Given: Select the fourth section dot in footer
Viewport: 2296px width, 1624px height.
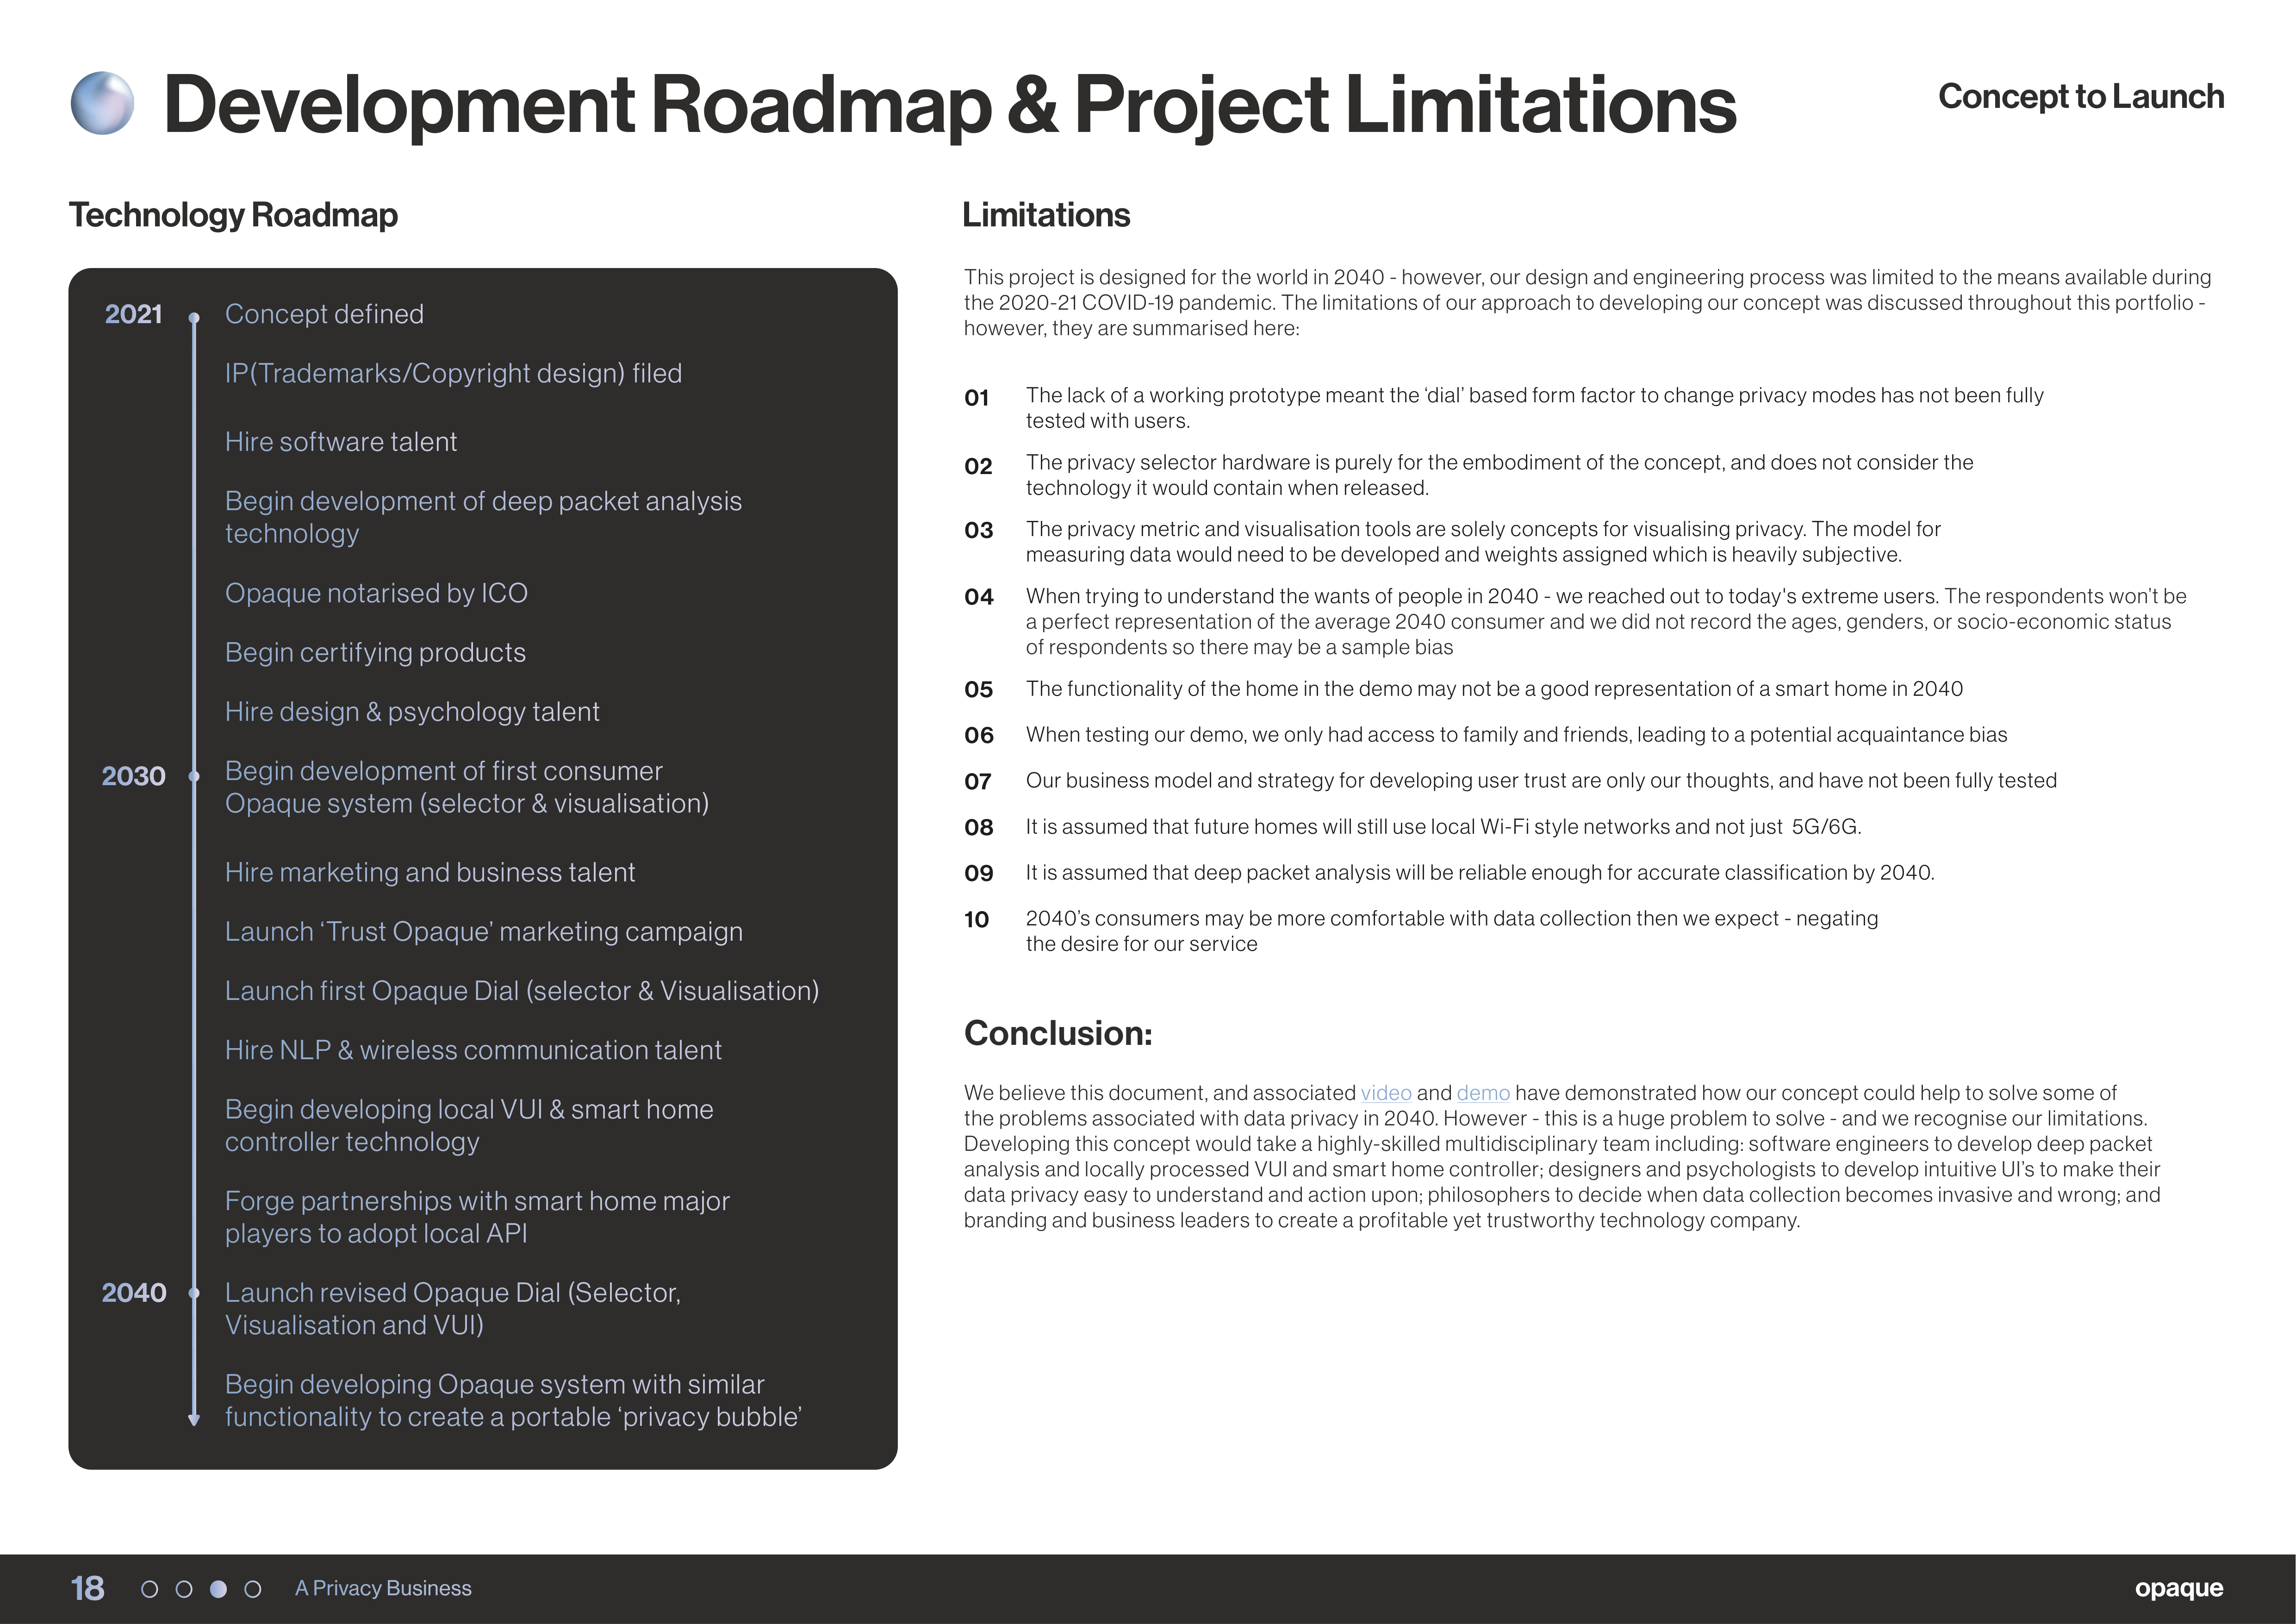Looking at the screenshot, I should (253, 1589).
